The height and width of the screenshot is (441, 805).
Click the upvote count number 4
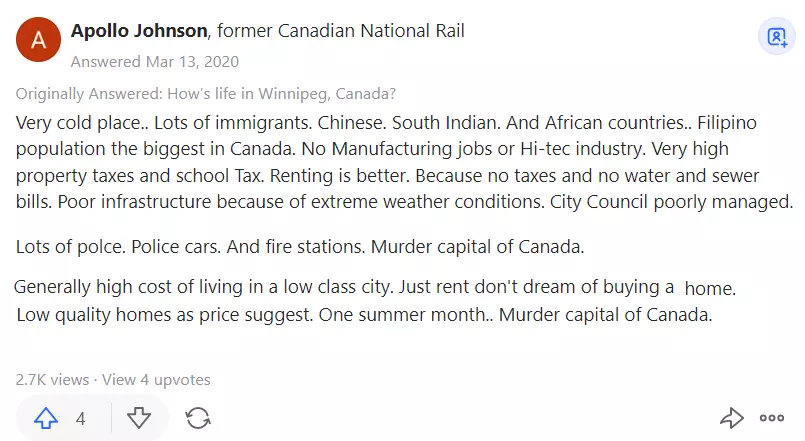(x=81, y=419)
